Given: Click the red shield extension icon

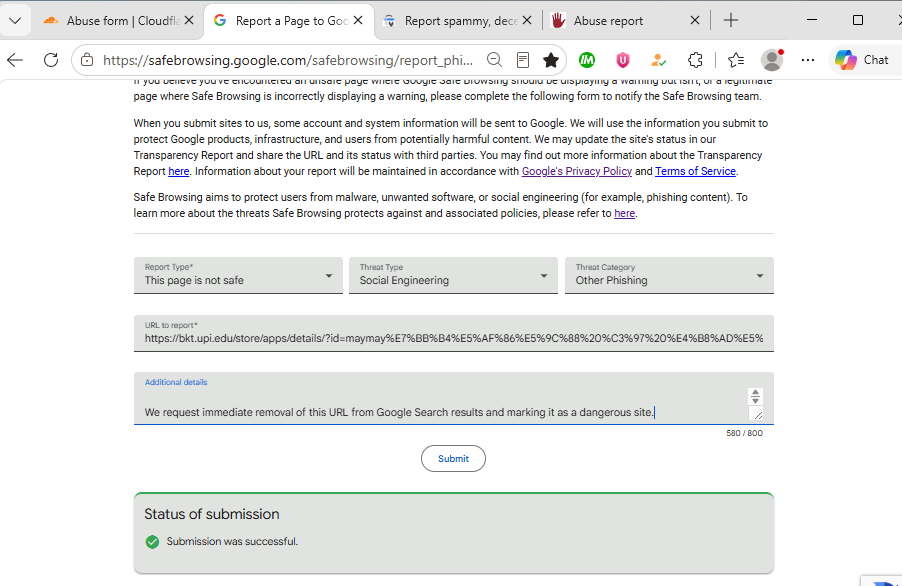Looking at the screenshot, I should [622, 60].
